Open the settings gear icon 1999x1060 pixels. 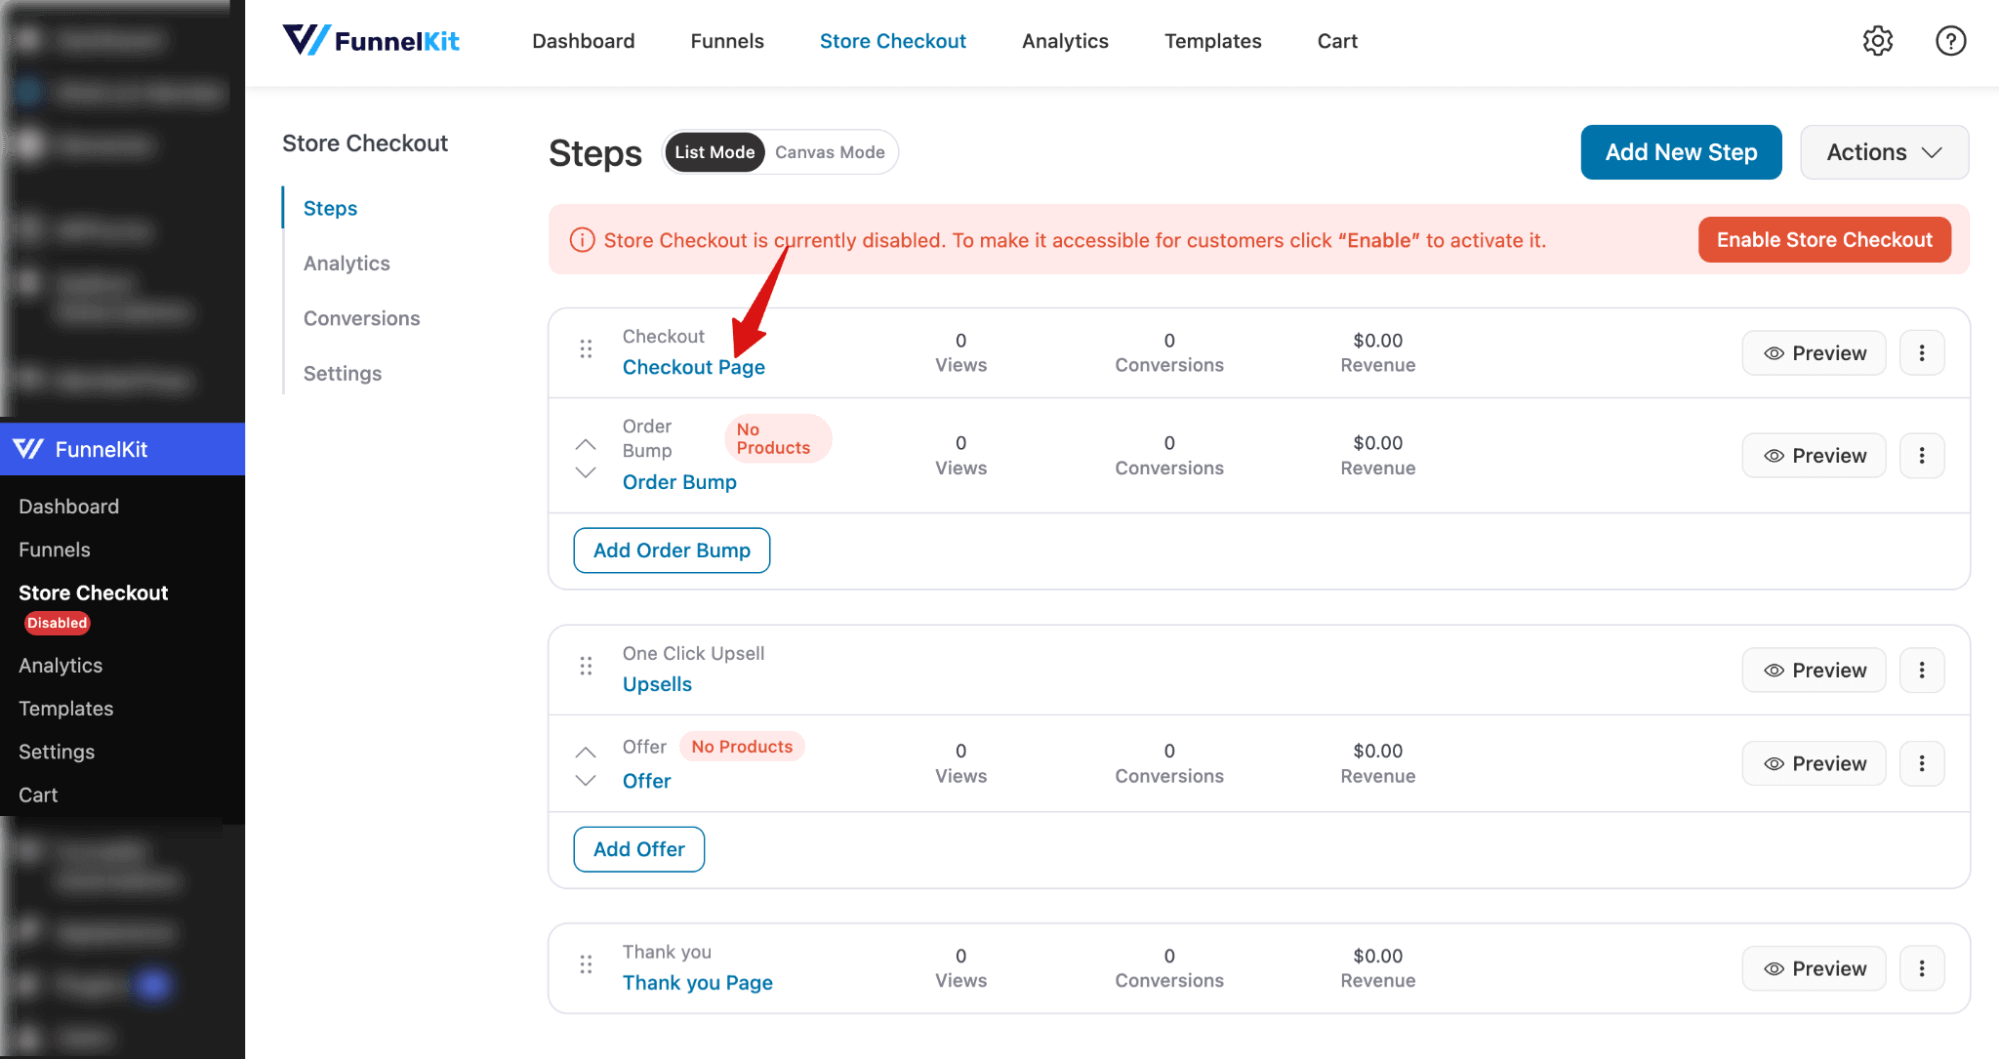pos(1877,41)
